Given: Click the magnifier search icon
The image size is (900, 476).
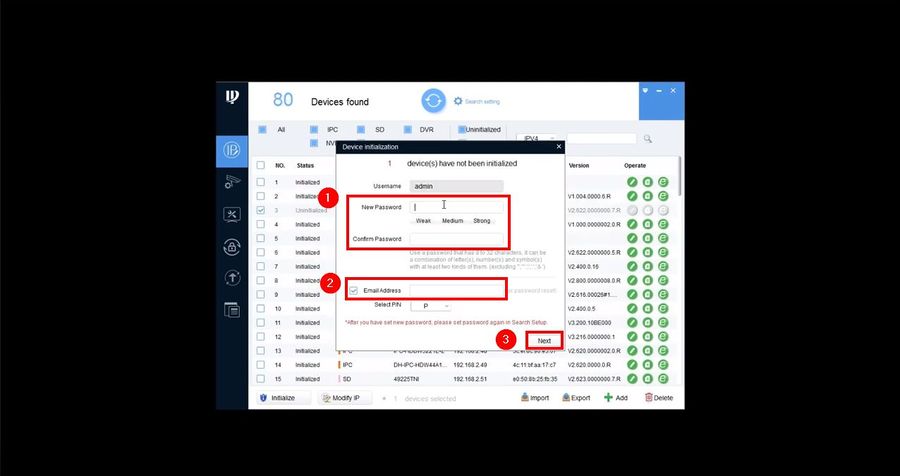Looking at the screenshot, I should (647, 139).
